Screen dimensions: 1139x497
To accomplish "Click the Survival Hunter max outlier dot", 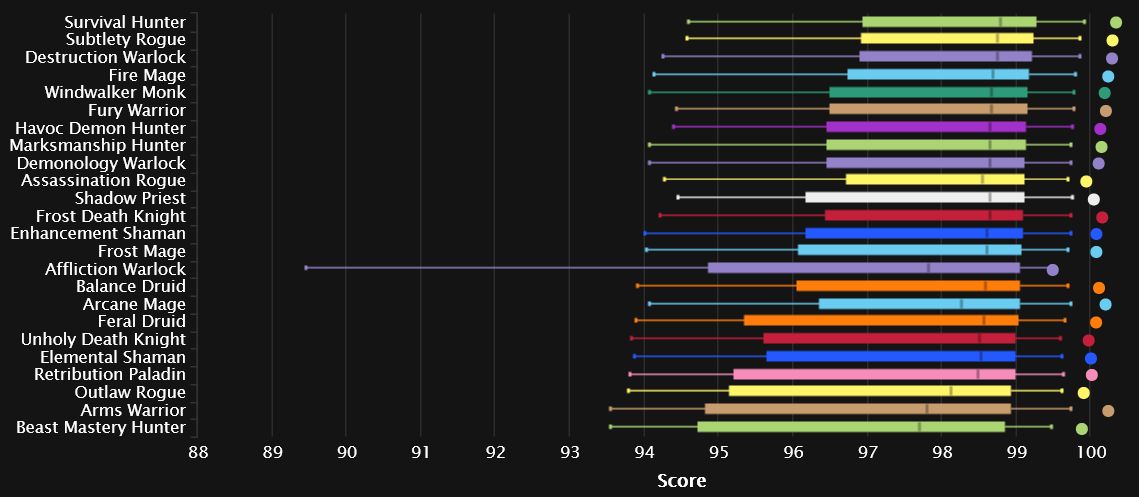I will [x=1116, y=23].
